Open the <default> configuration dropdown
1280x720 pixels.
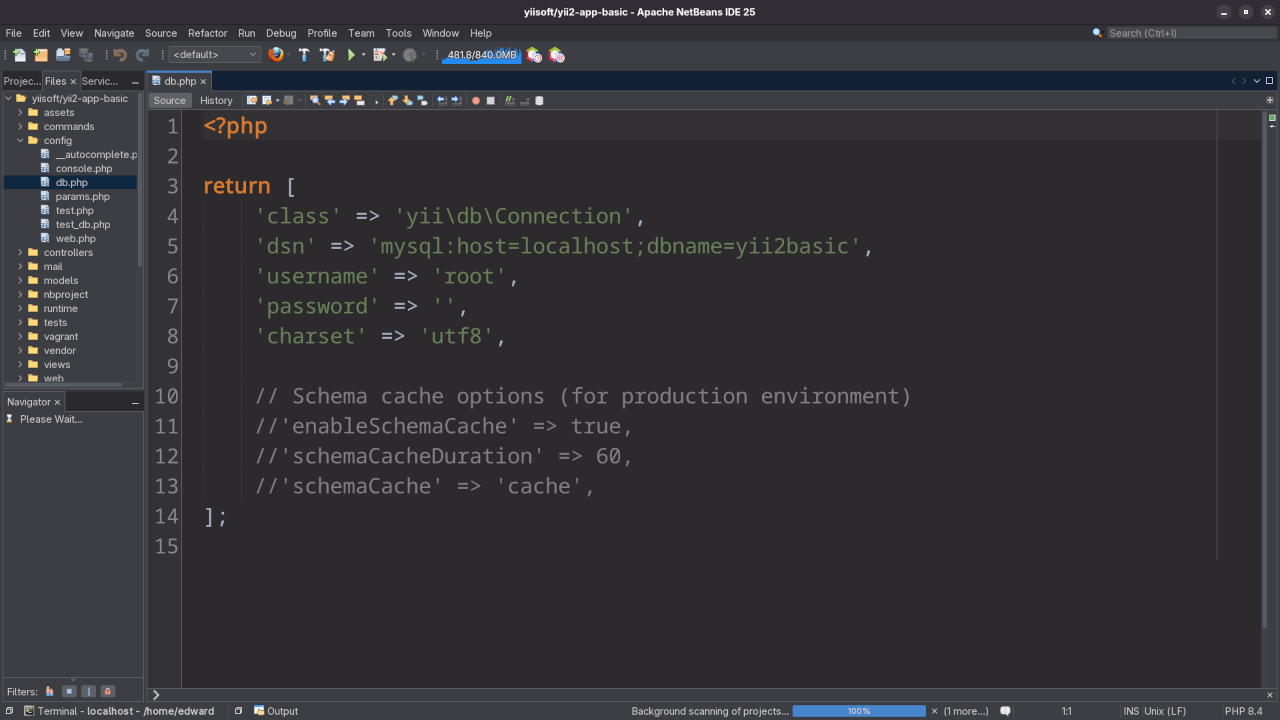click(214, 55)
